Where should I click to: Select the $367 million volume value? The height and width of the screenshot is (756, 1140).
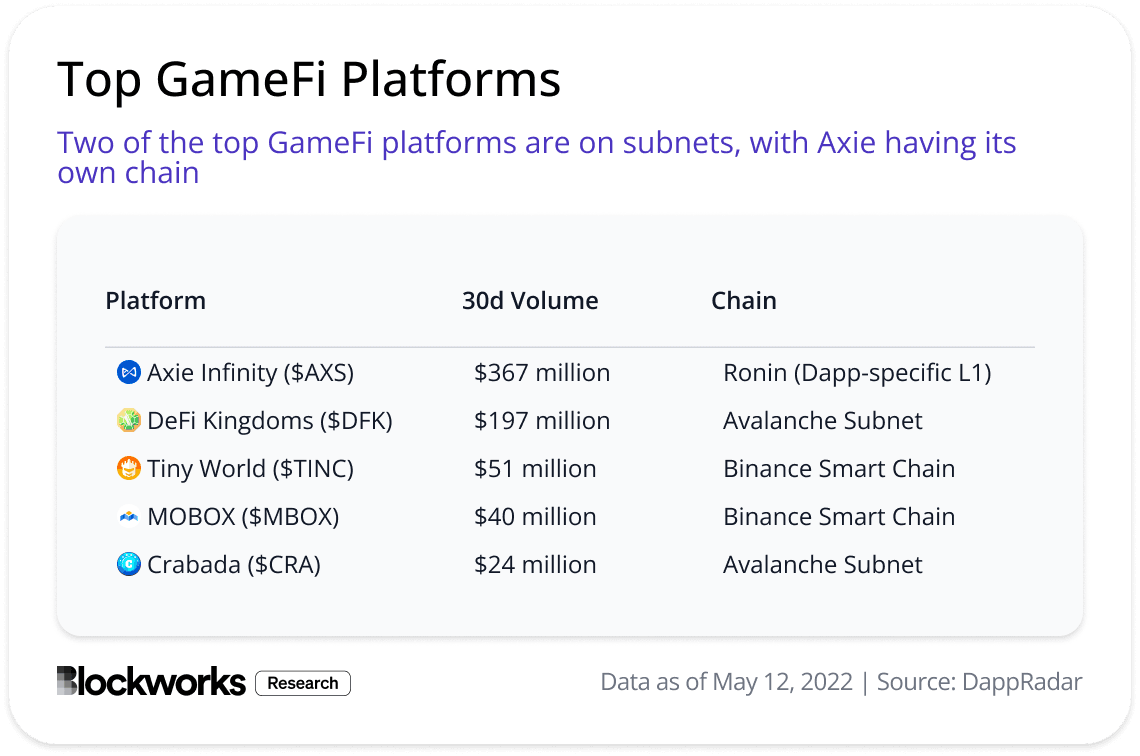pyautogui.click(x=542, y=372)
